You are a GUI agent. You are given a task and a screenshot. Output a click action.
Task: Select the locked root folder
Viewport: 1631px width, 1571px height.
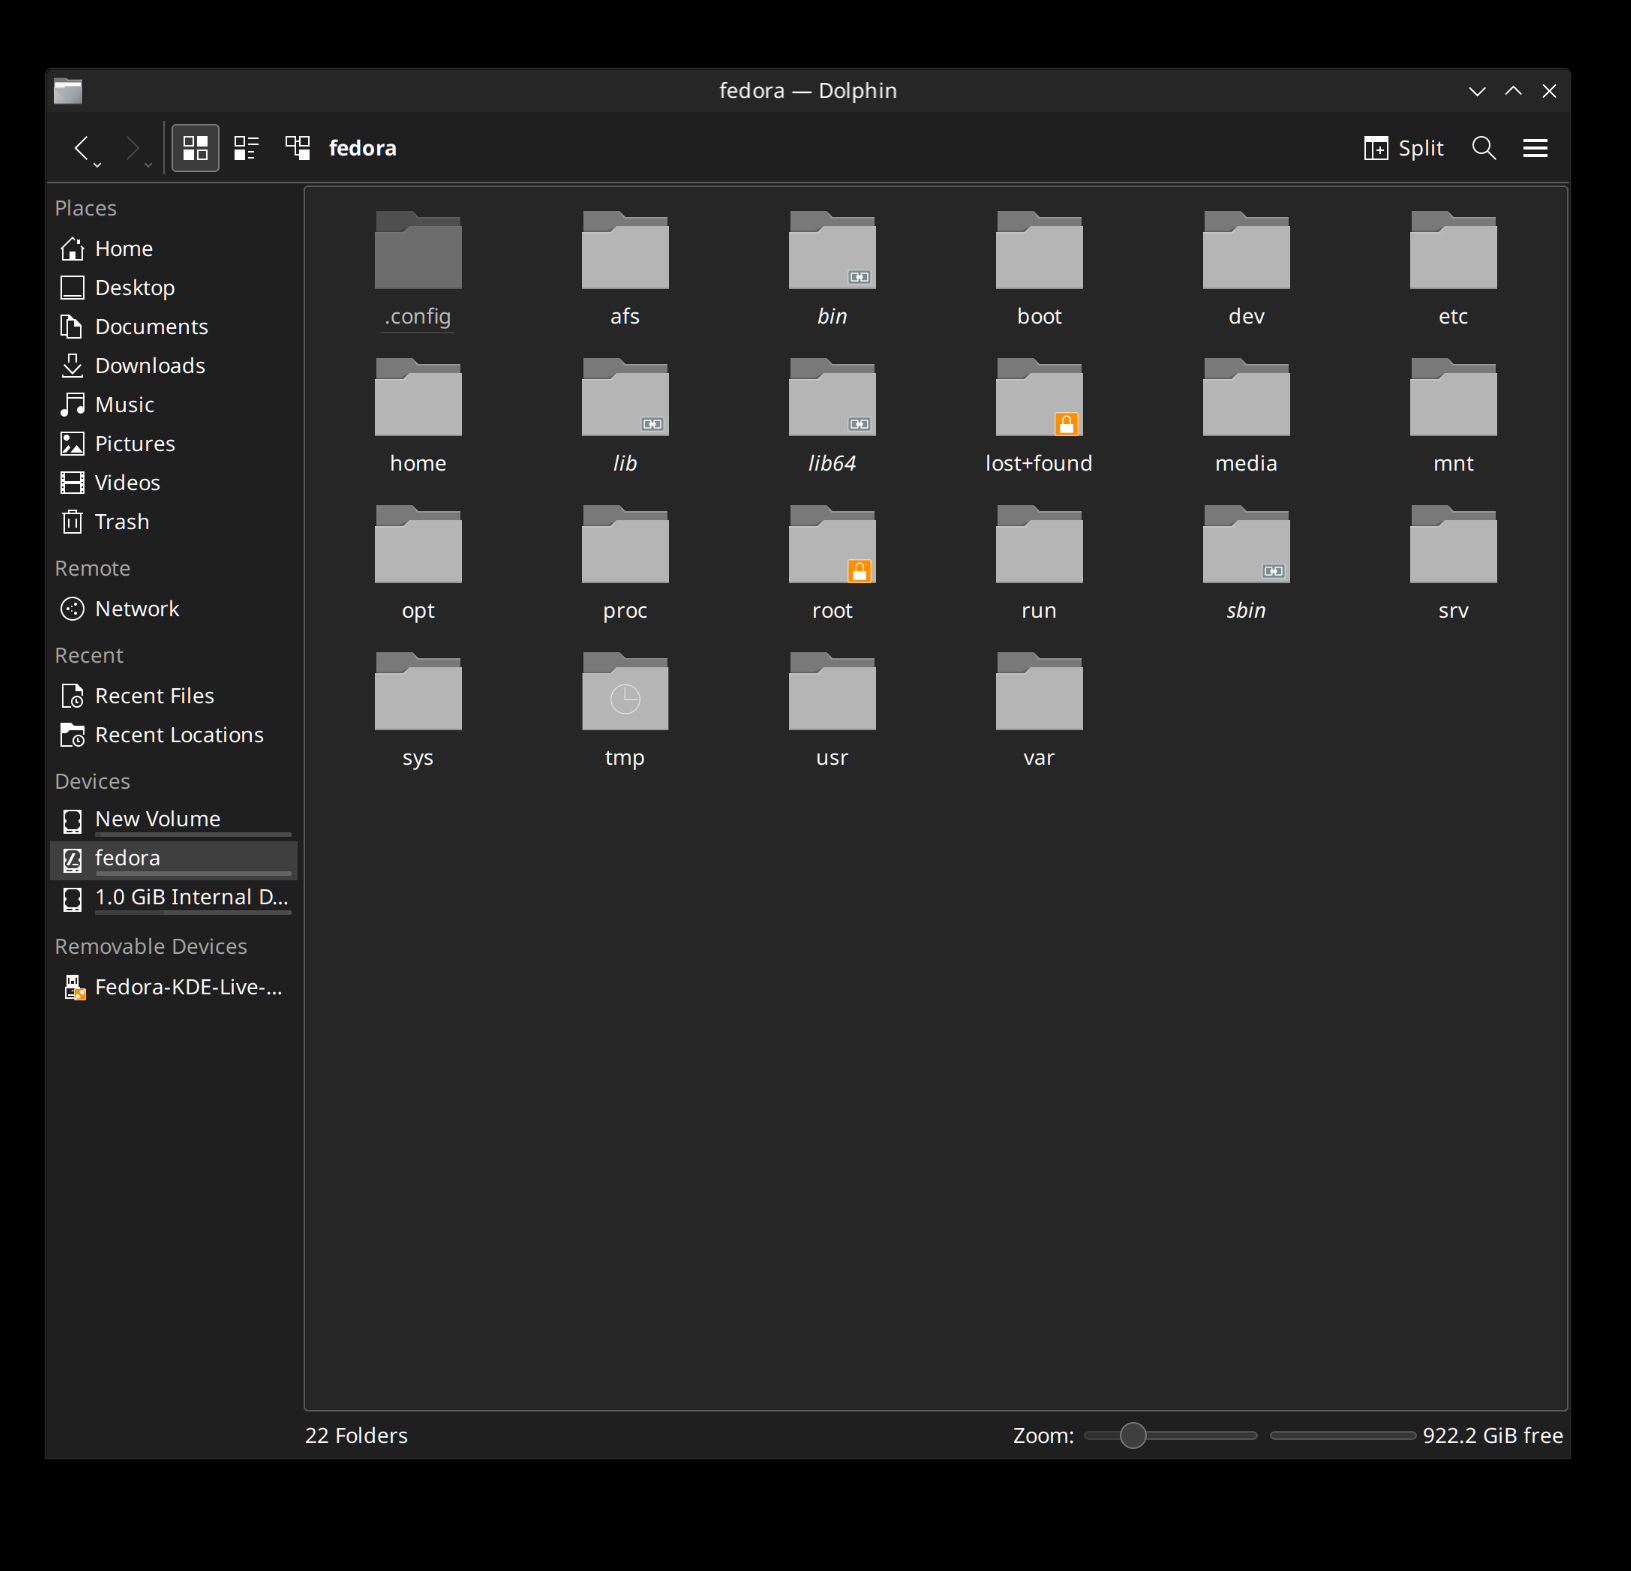[x=832, y=564]
